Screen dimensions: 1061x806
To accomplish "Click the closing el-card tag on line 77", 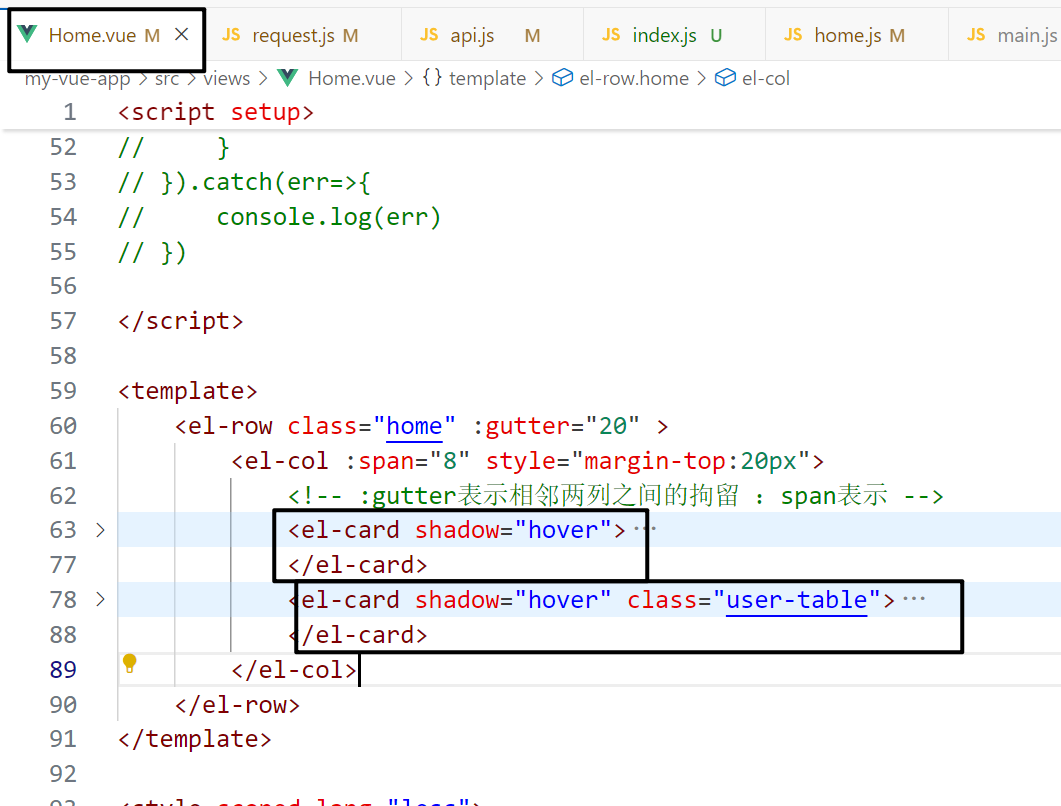I will (357, 565).
